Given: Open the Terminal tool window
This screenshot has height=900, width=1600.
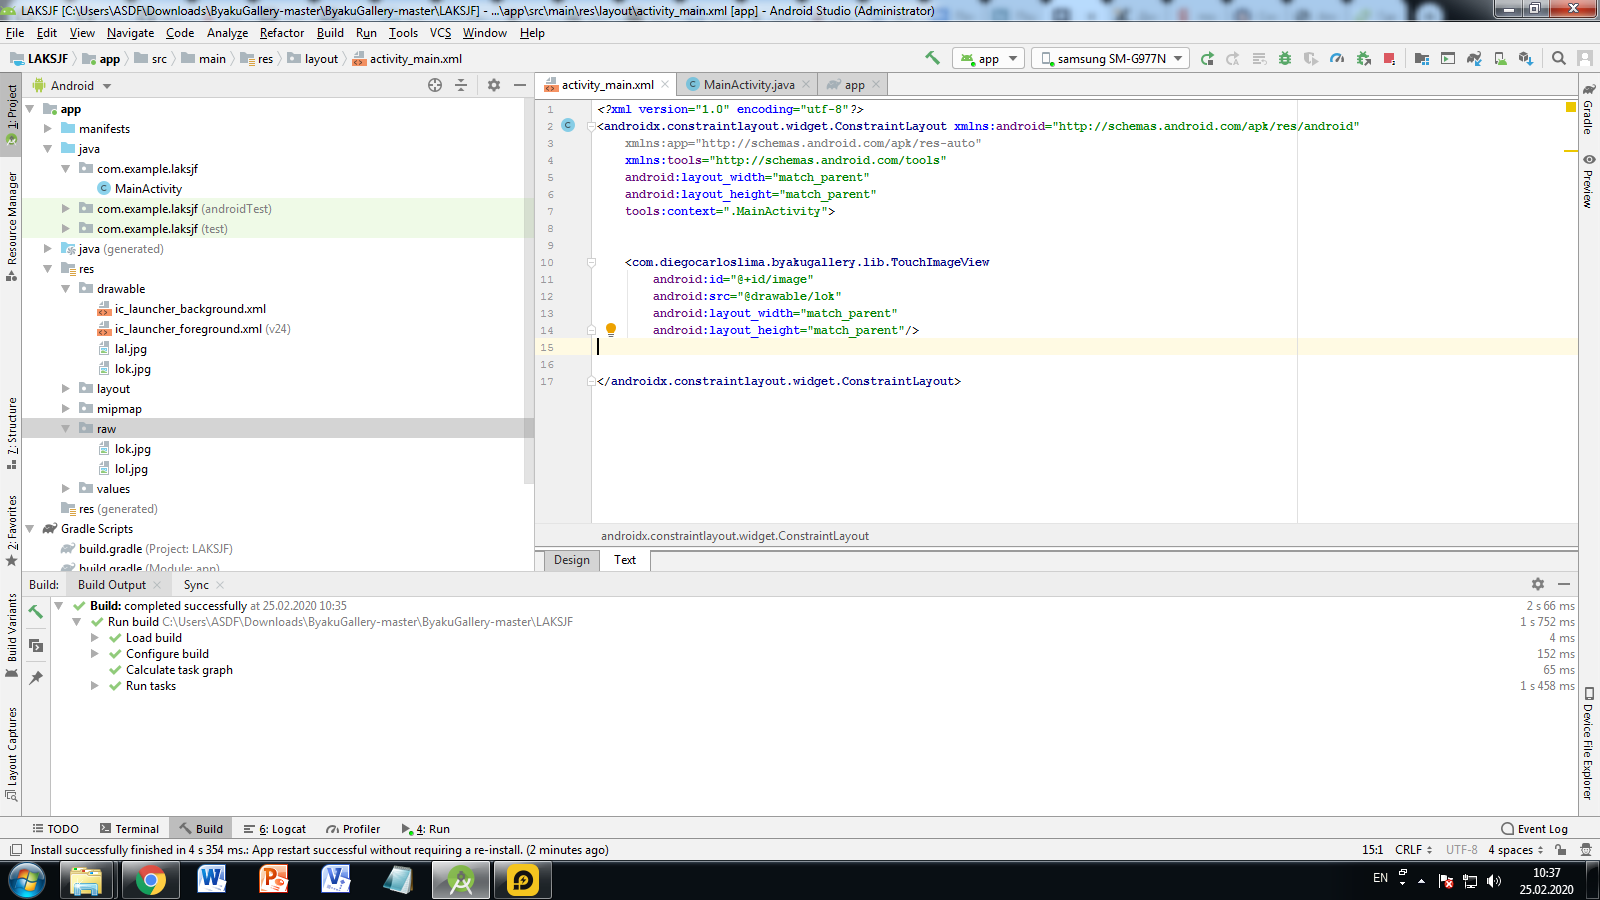Looking at the screenshot, I should point(129,829).
